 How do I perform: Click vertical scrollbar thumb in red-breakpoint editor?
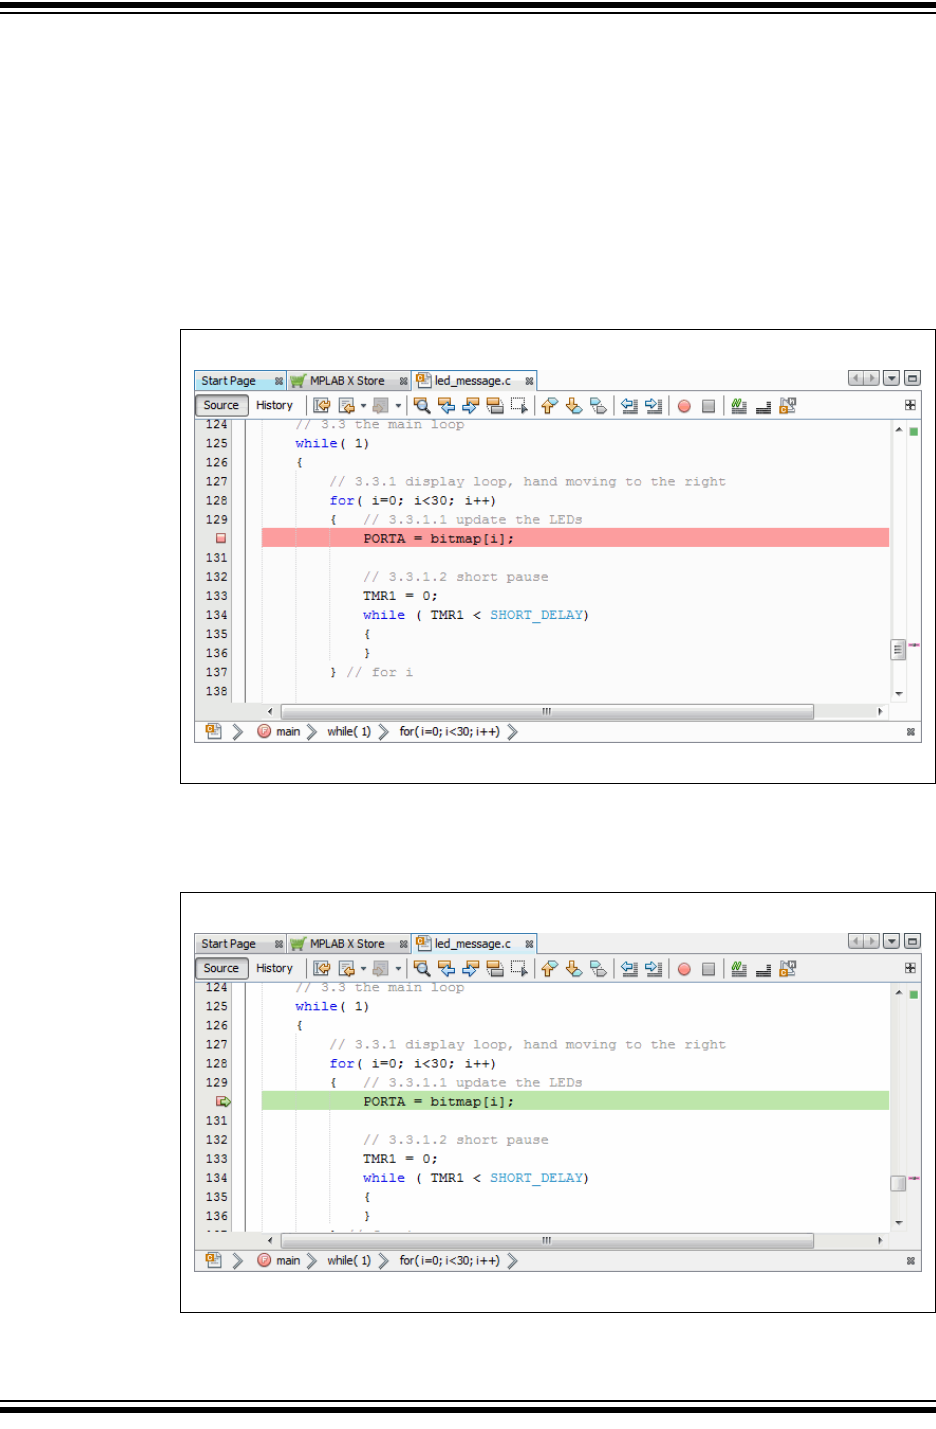(898, 650)
